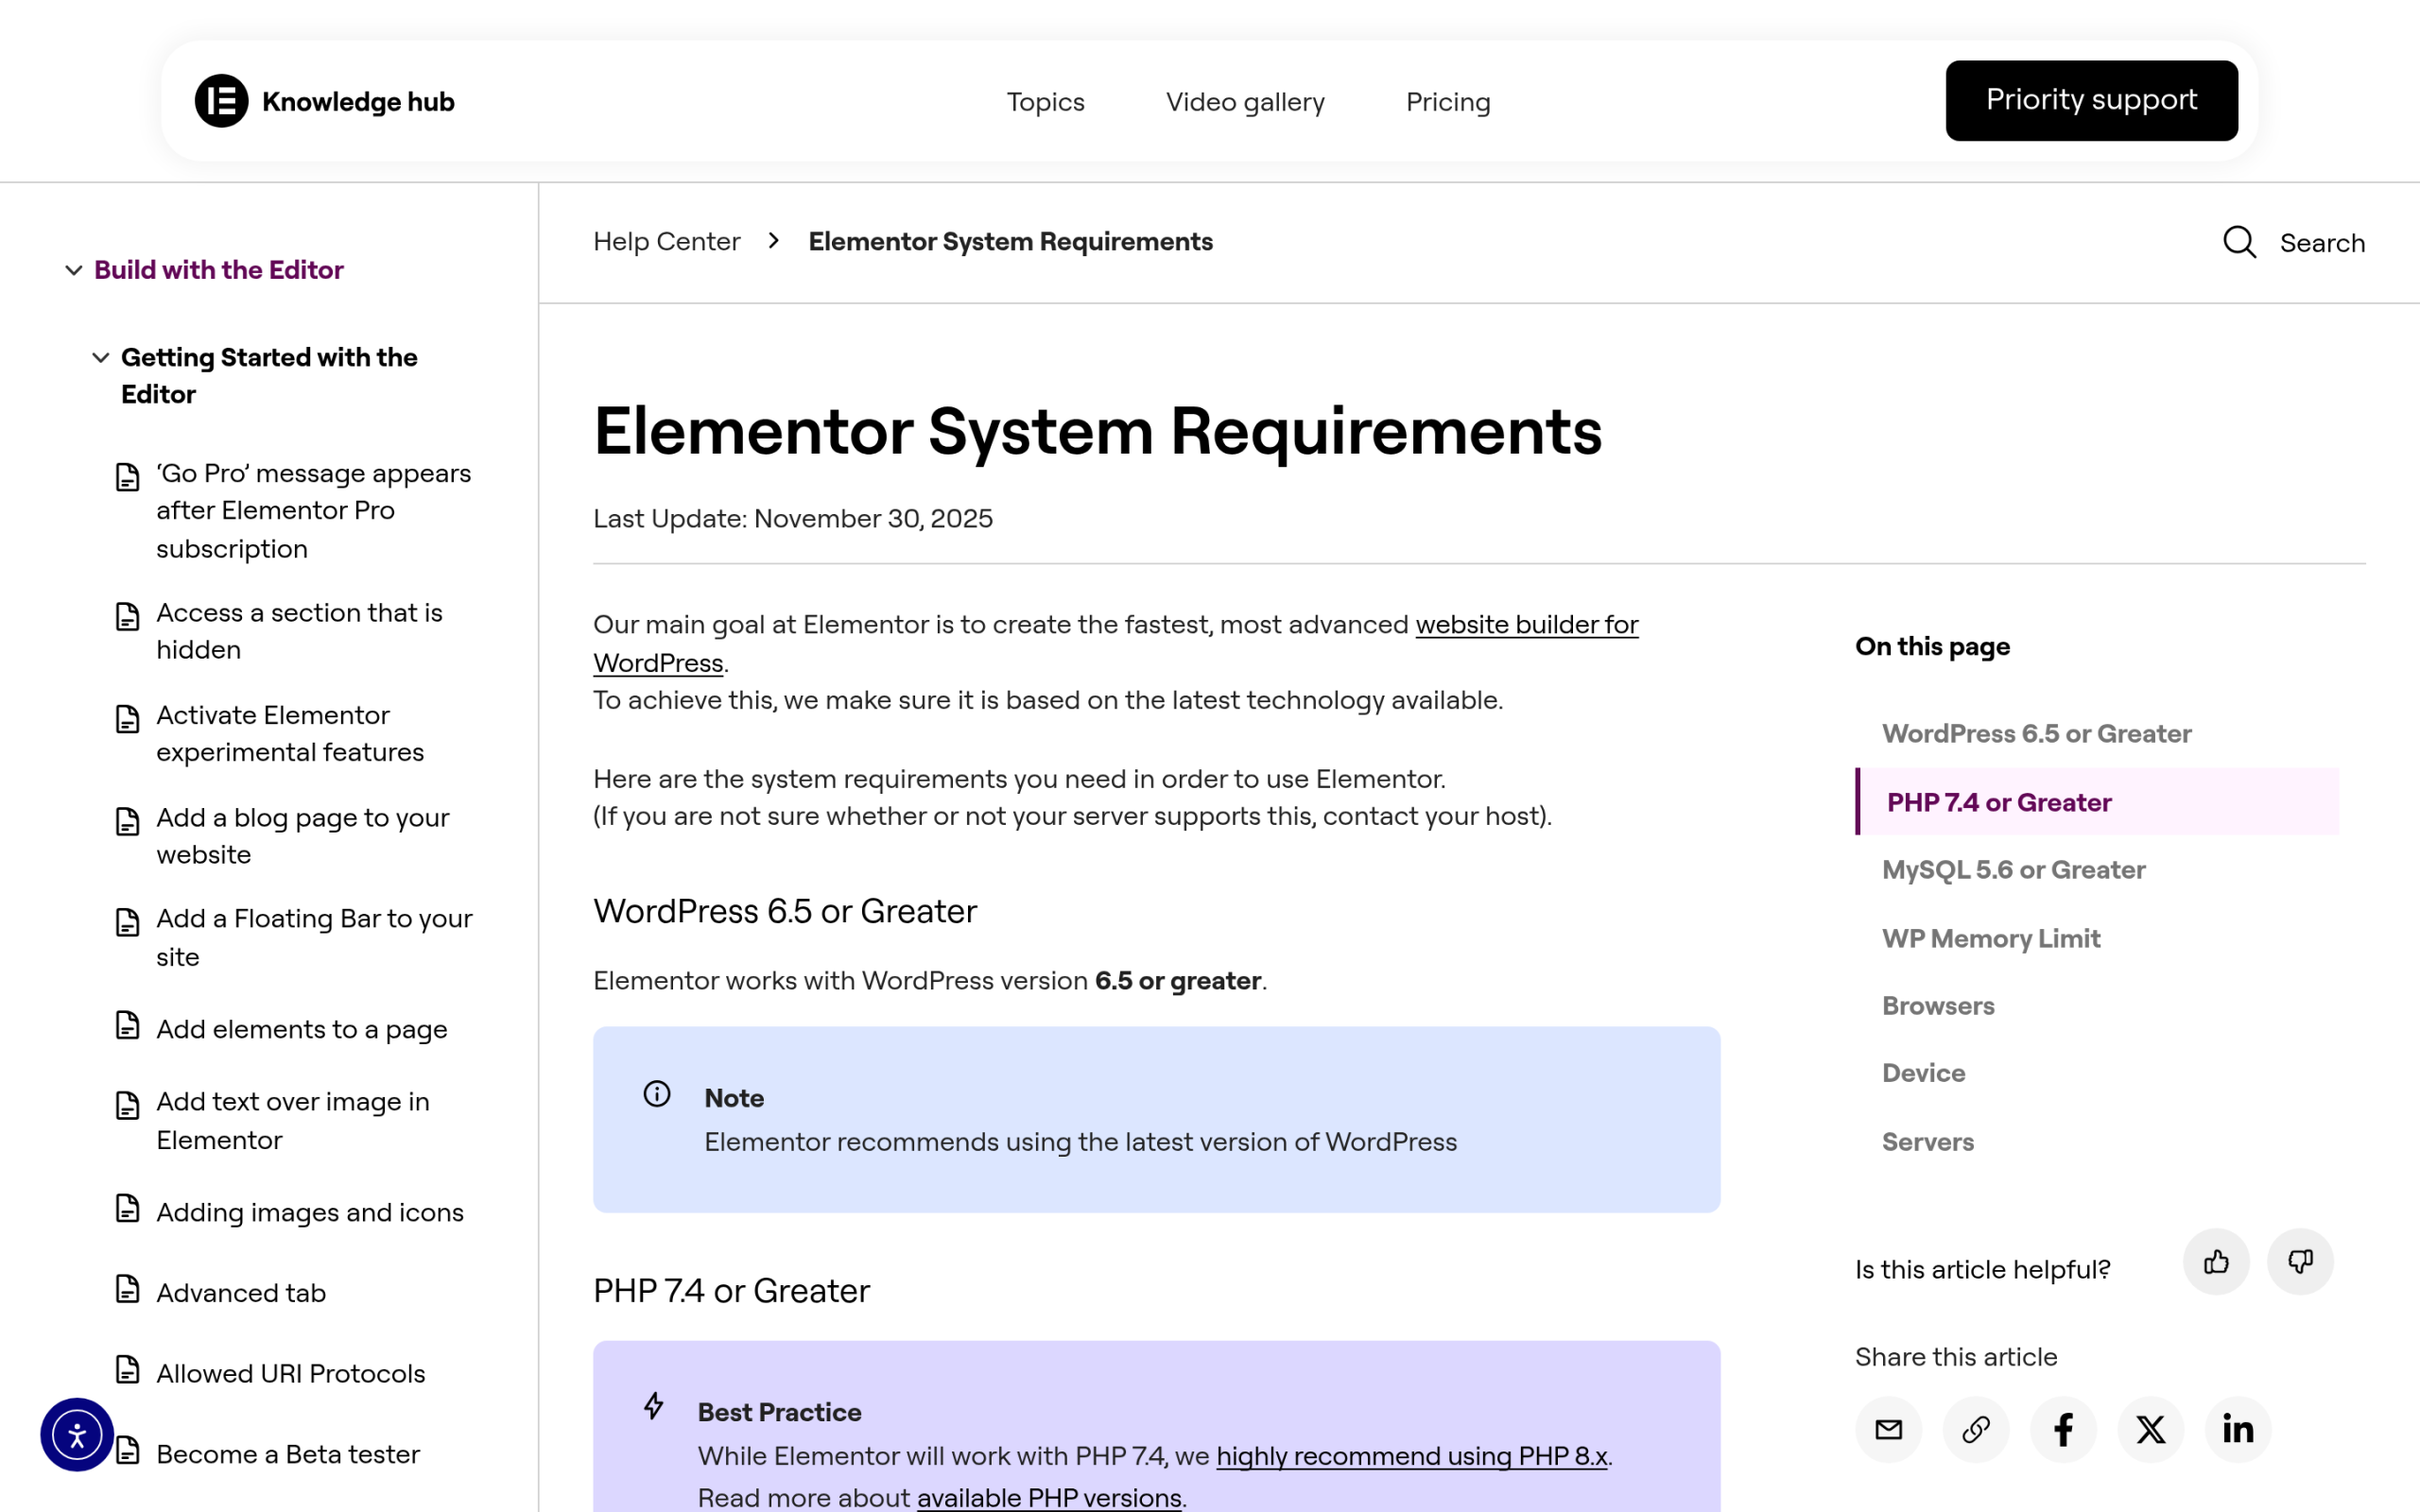The height and width of the screenshot is (1512, 2420).
Task: Click the info icon in the Note box
Action: pos(657,1094)
